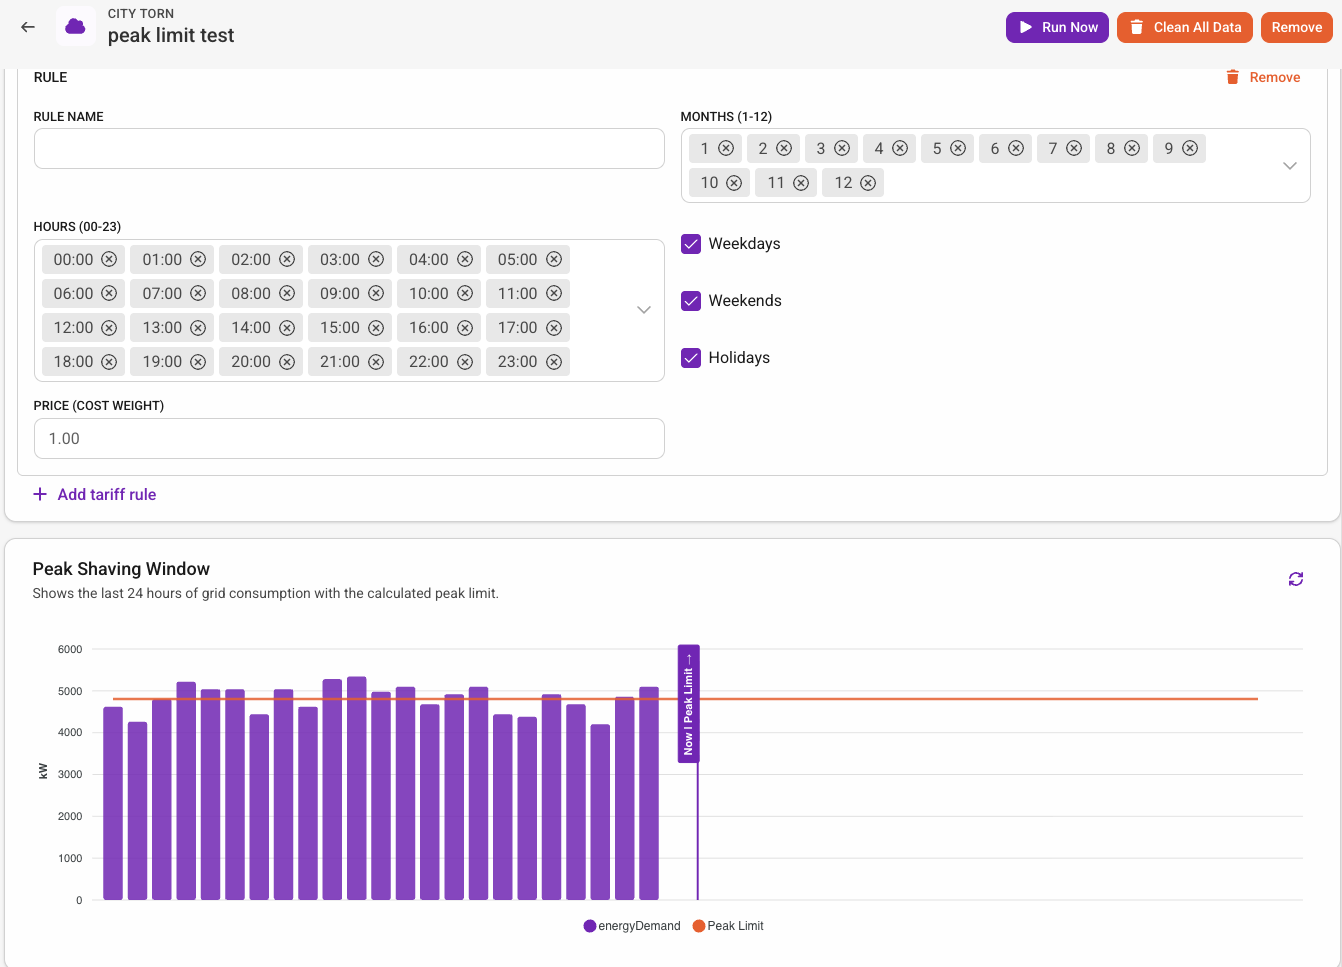Image resolution: width=1342 pixels, height=967 pixels.
Task: Click the trash icon beside Remove in RULE header
Action: click(x=1231, y=77)
